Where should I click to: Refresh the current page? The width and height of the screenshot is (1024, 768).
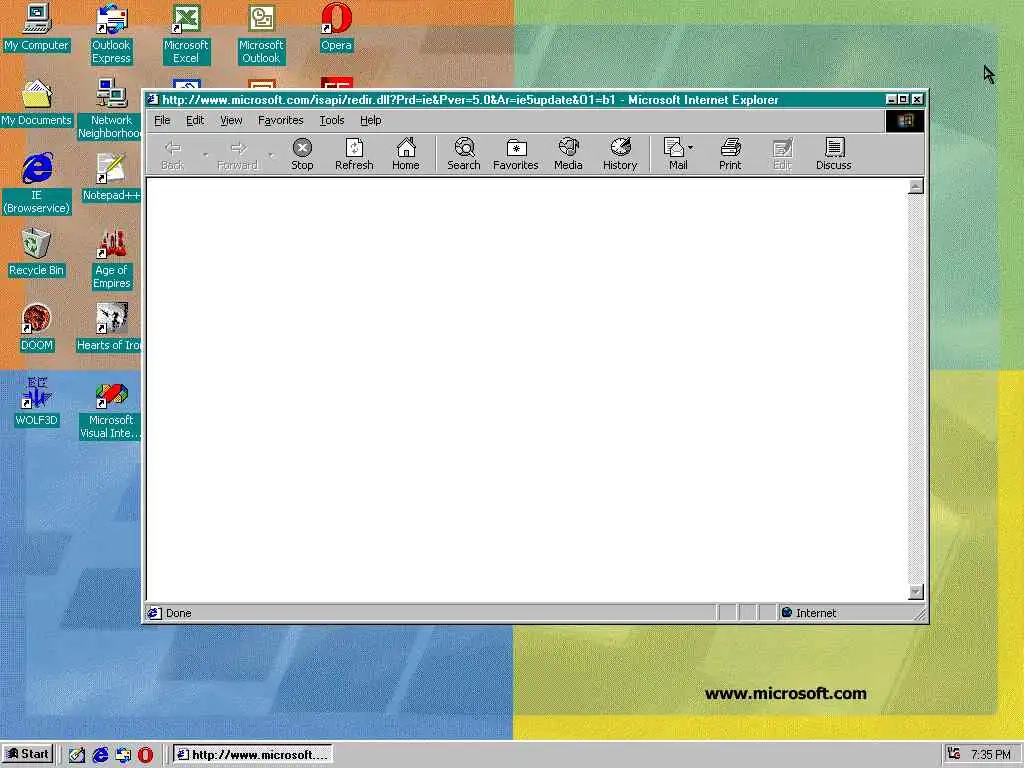pyautogui.click(x=354, y=154)
